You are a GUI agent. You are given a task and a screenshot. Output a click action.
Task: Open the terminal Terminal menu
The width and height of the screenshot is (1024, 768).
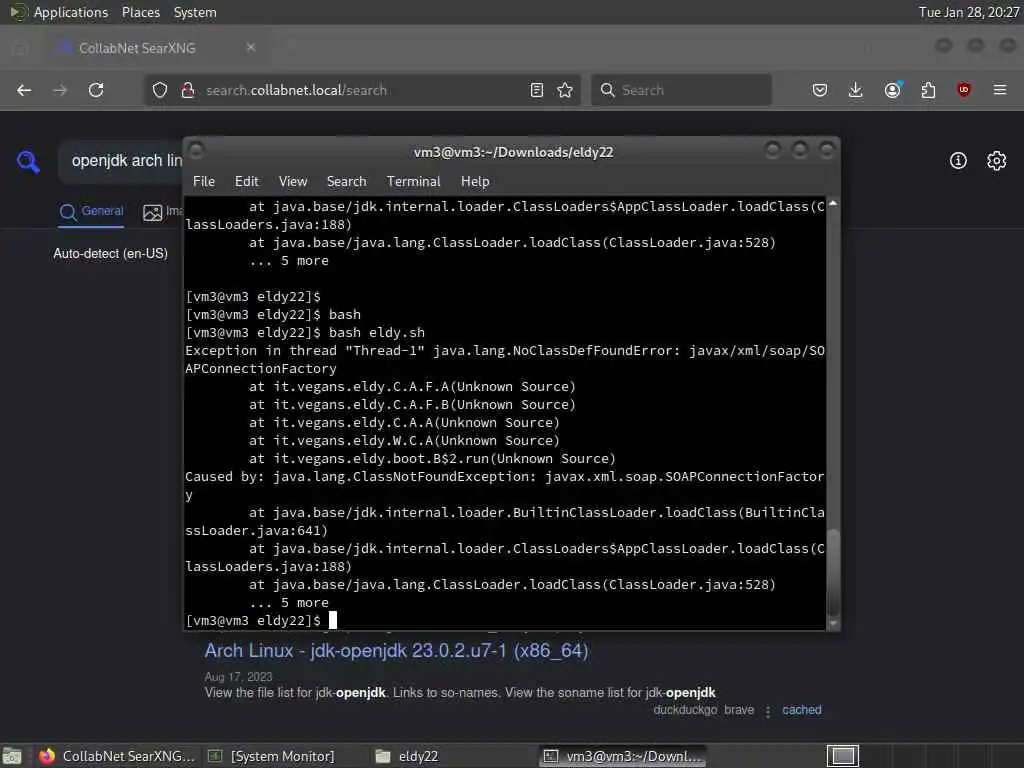tap(413, 182)
